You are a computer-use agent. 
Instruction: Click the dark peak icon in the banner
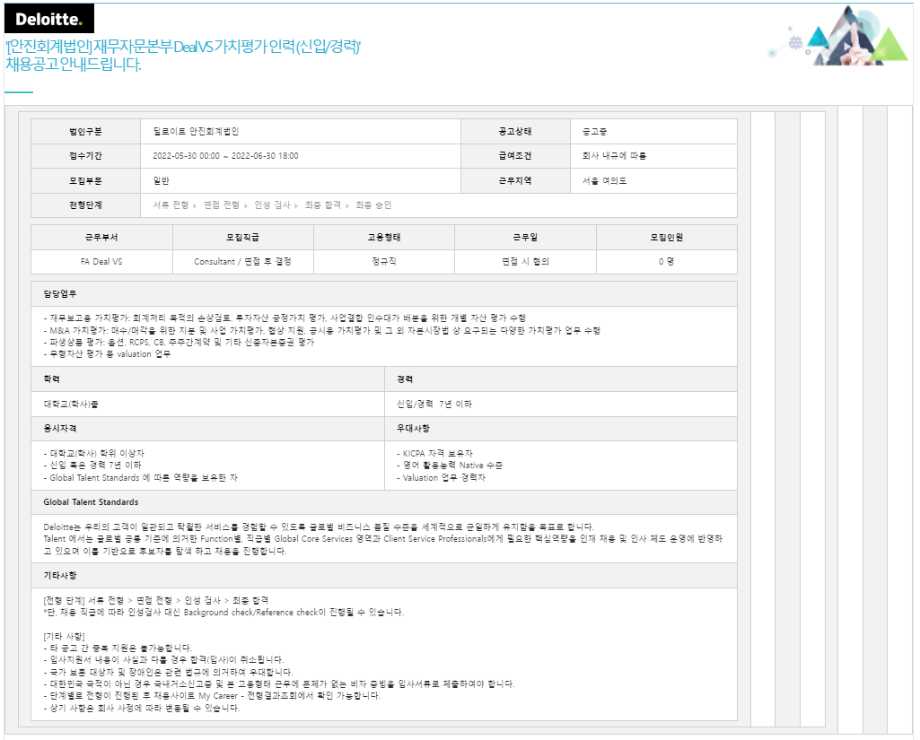click(848, 12)
